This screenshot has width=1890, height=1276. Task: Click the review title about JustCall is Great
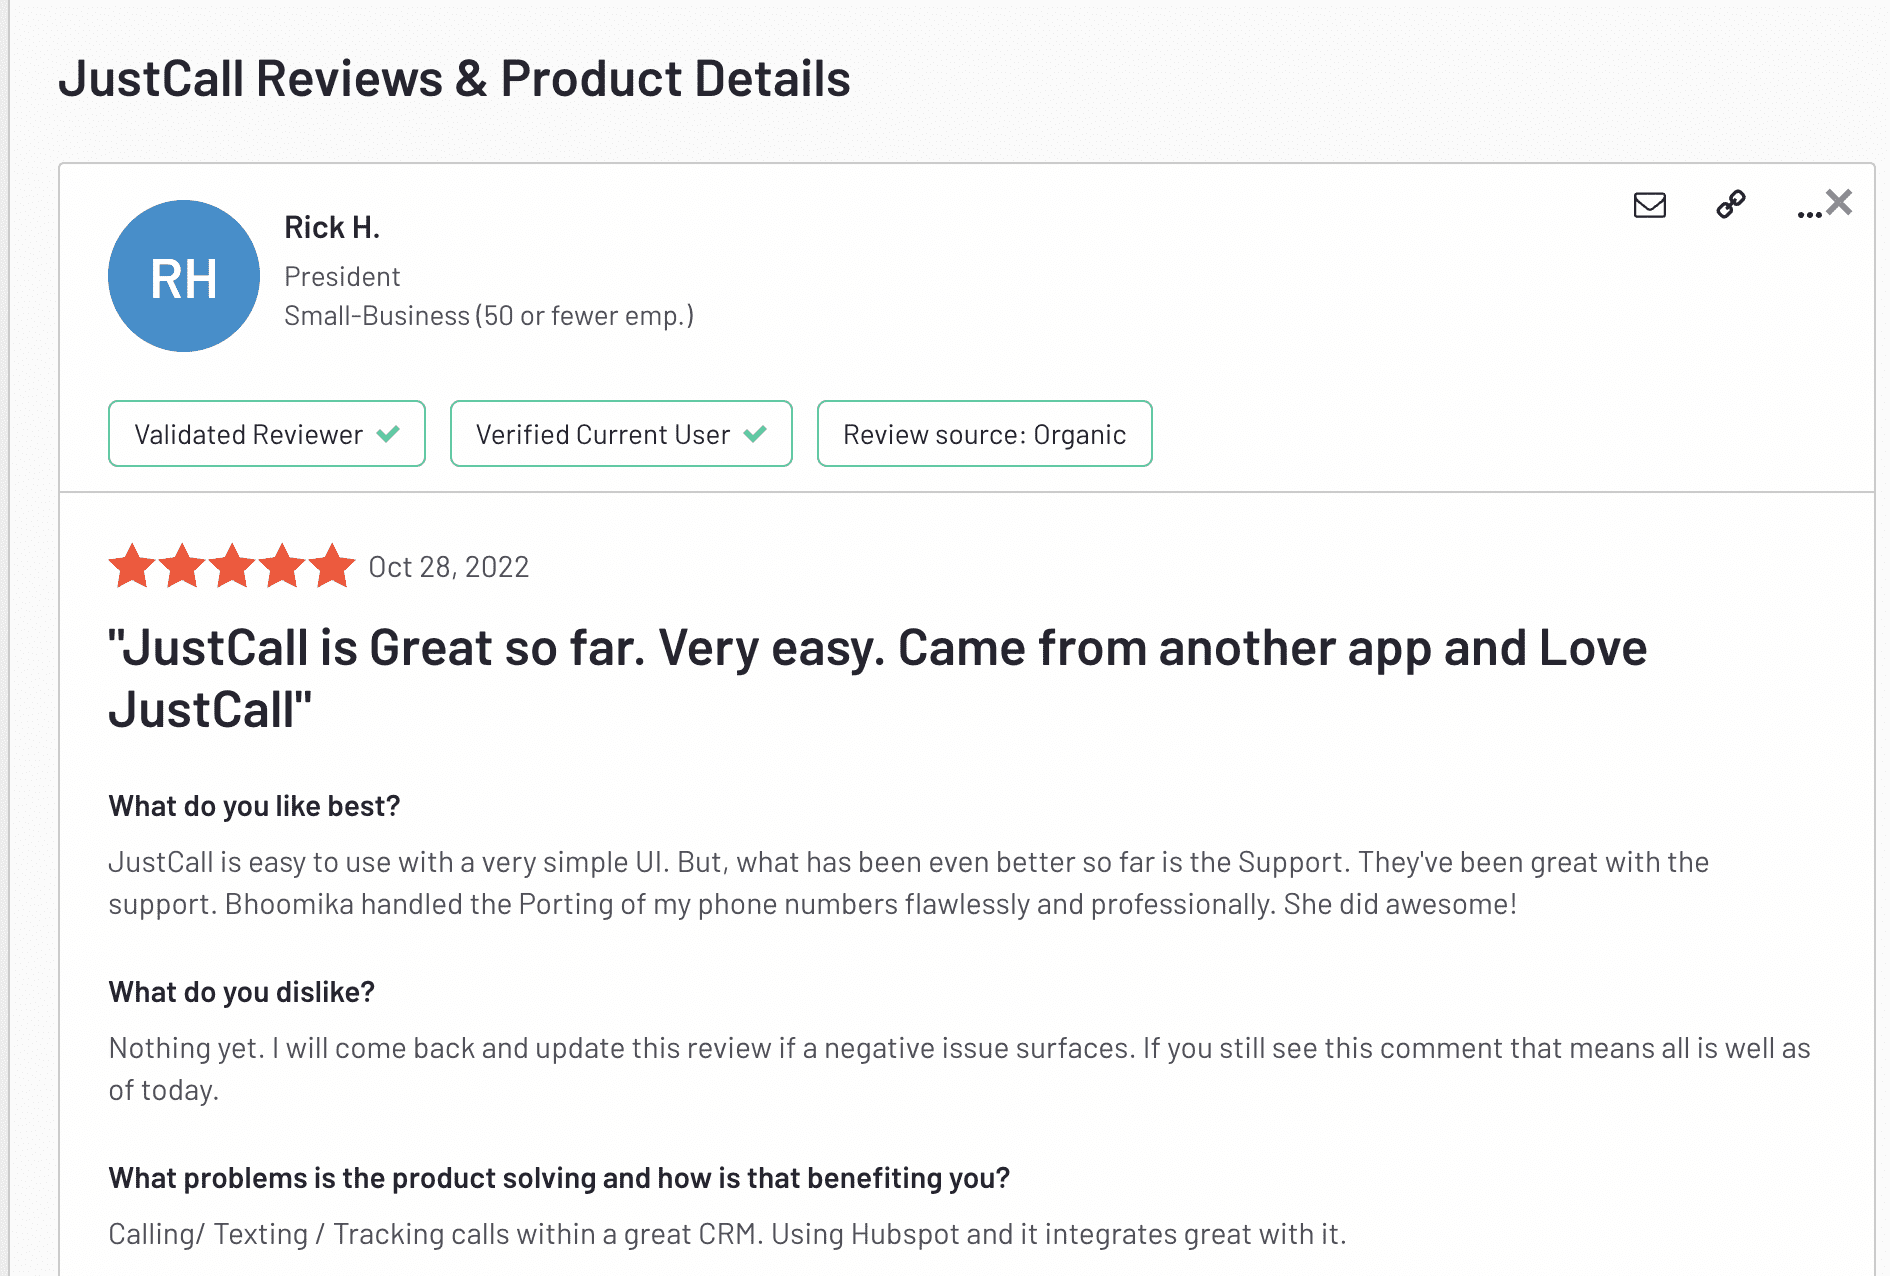[x=877, y=679]
